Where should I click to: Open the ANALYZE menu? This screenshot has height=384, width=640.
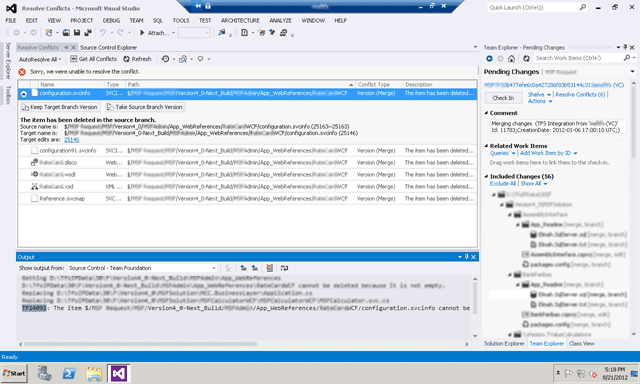coord(280,20)
